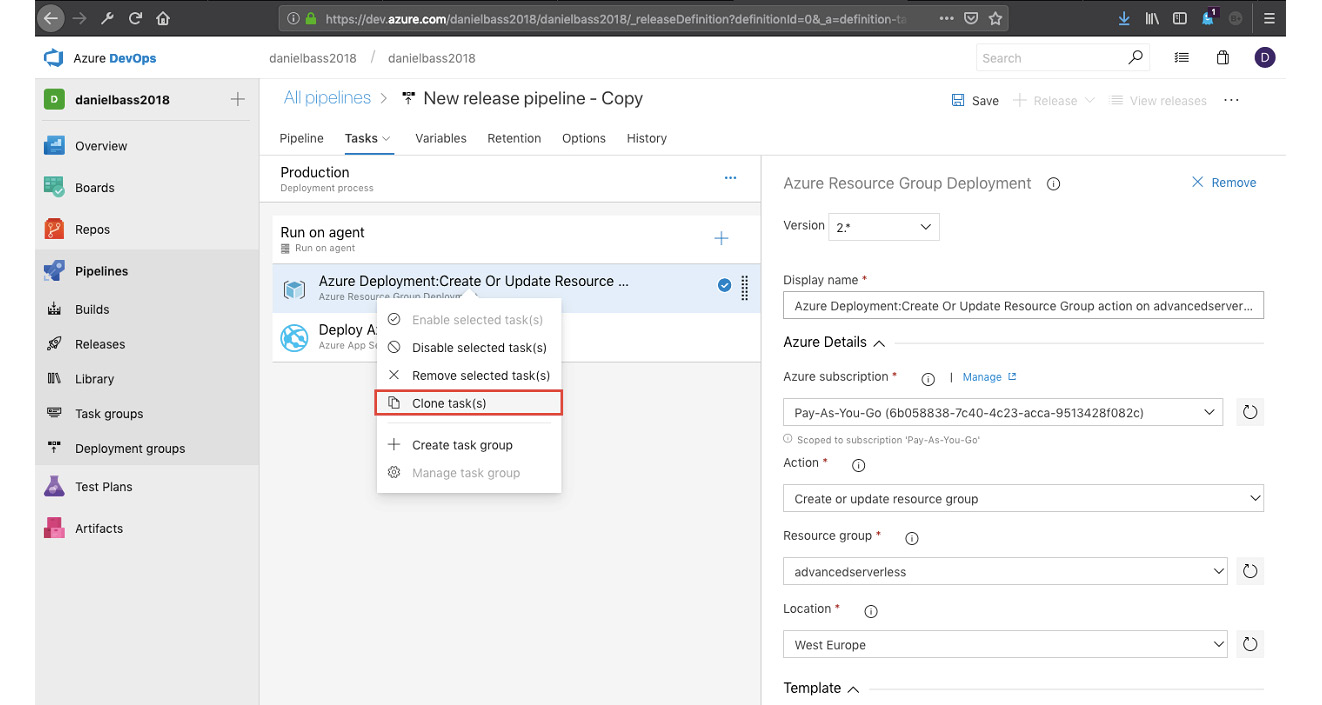
Task: Open the browser hamburger menu
Action: [1268, 18]
